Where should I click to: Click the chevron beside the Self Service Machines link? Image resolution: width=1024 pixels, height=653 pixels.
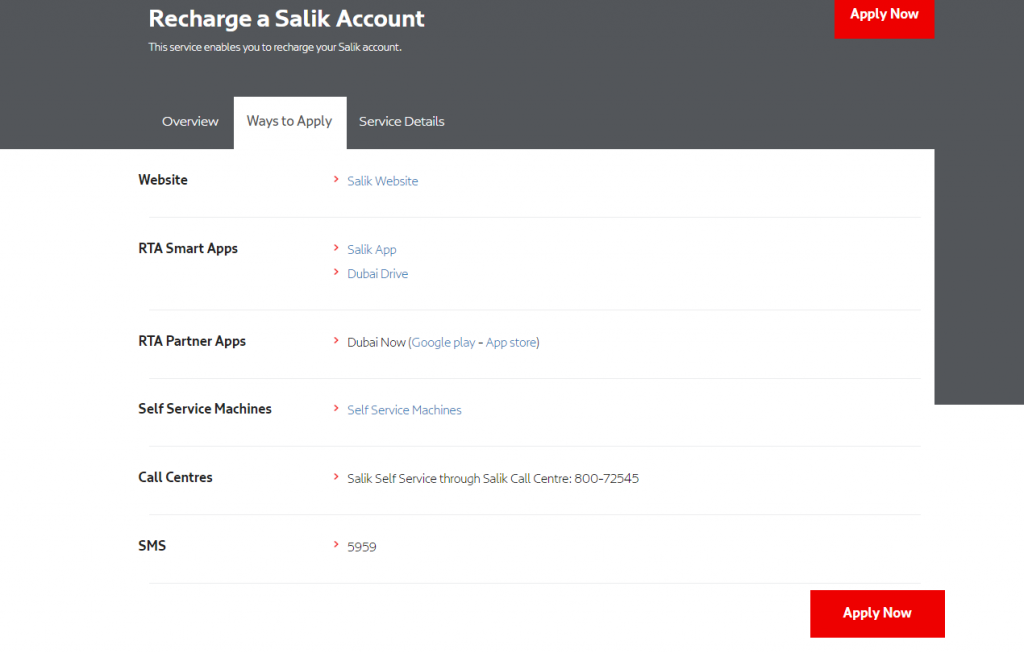[x=336, y=409]
